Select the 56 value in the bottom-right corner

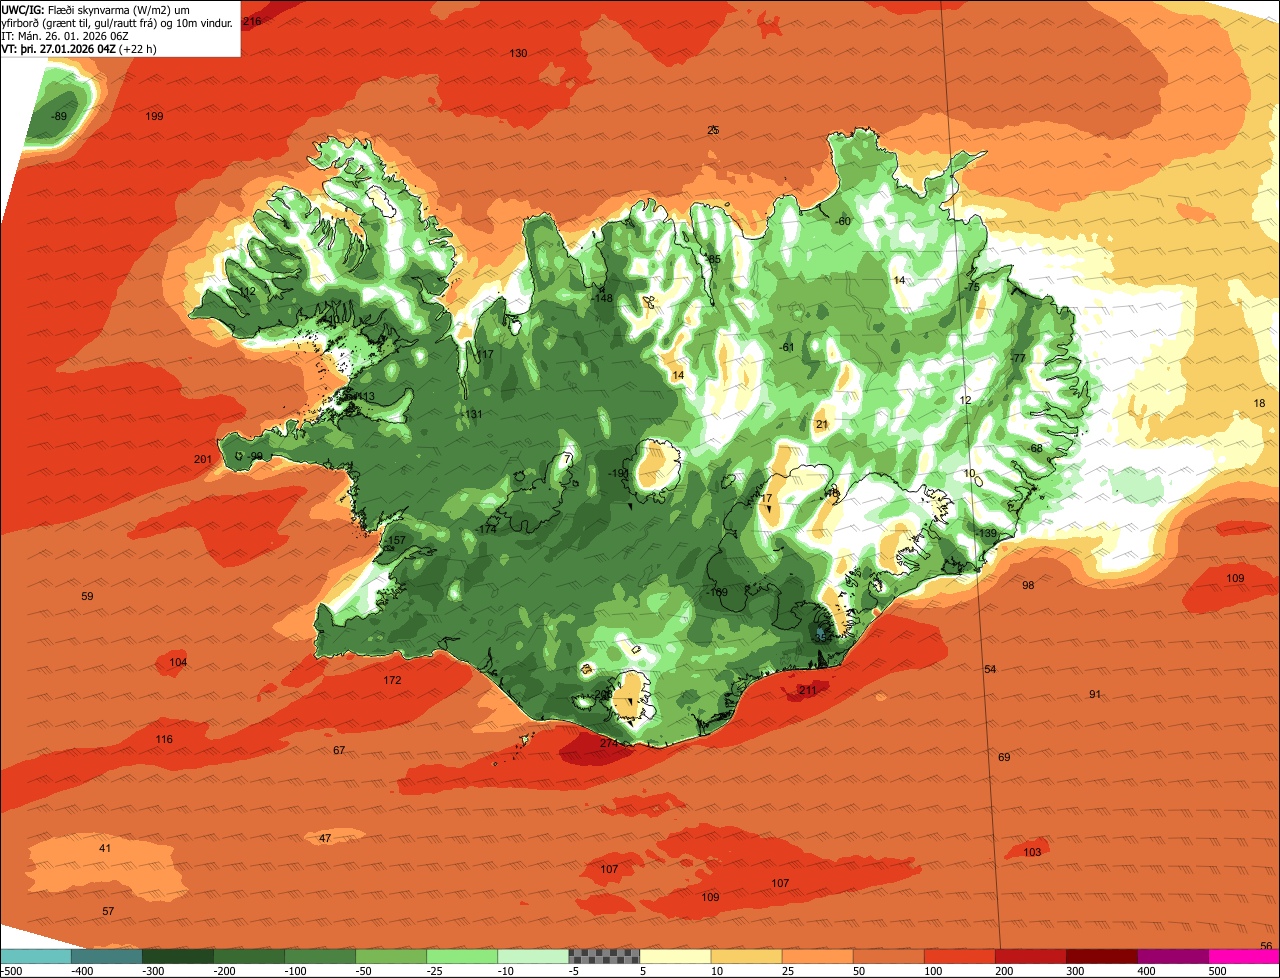[1266, 946]
